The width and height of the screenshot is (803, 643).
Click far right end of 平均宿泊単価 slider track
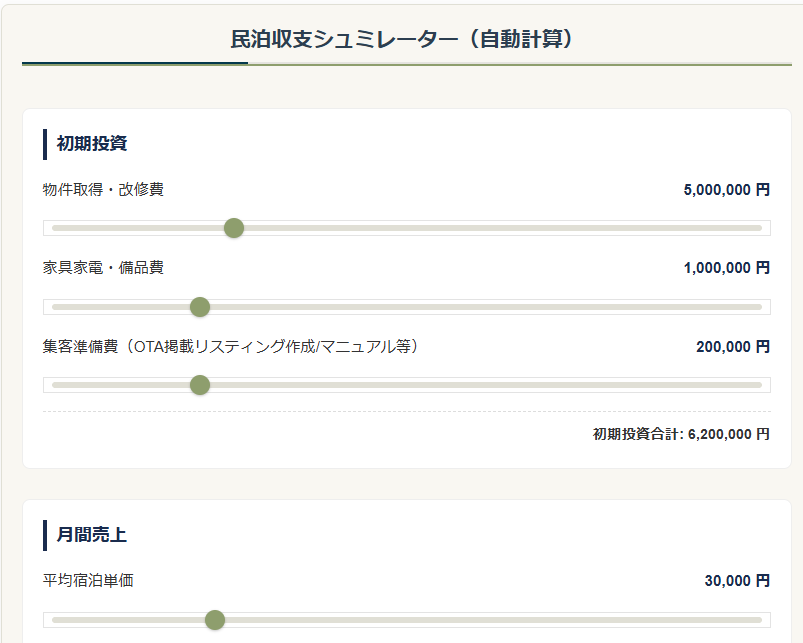coord(759,620)
